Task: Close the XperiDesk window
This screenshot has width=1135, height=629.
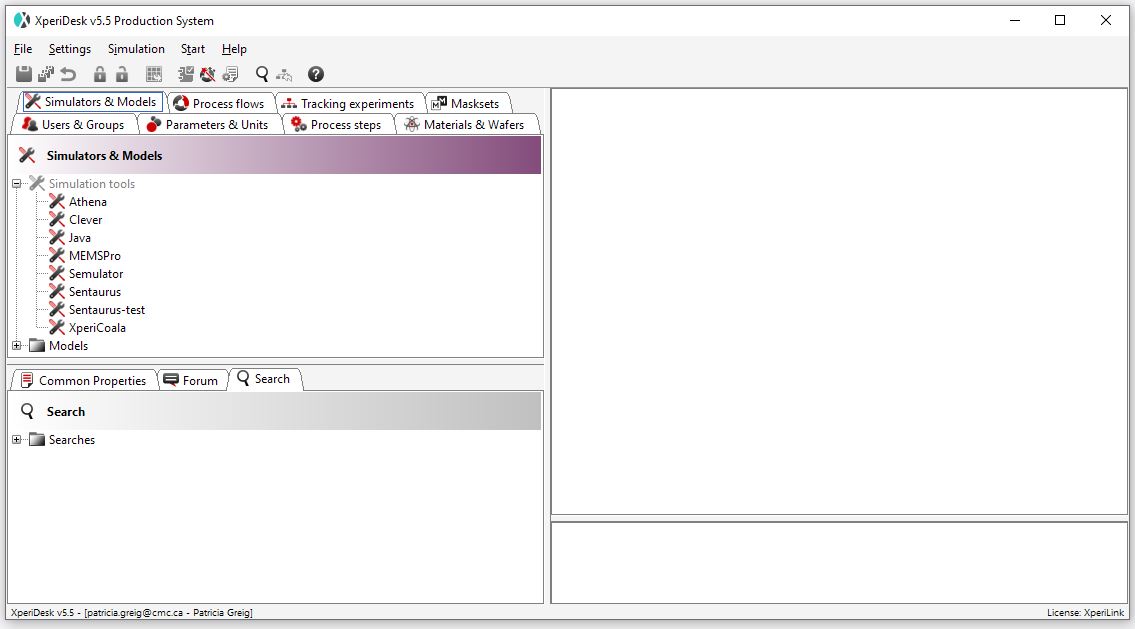Action: click(x=1105, y=20)
